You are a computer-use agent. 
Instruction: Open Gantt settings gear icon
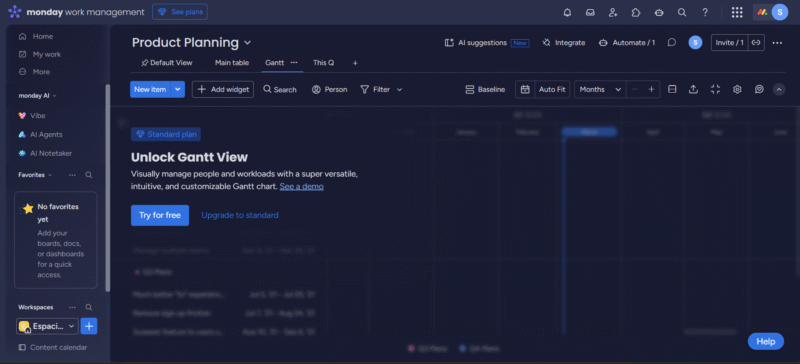coord(737,89)
